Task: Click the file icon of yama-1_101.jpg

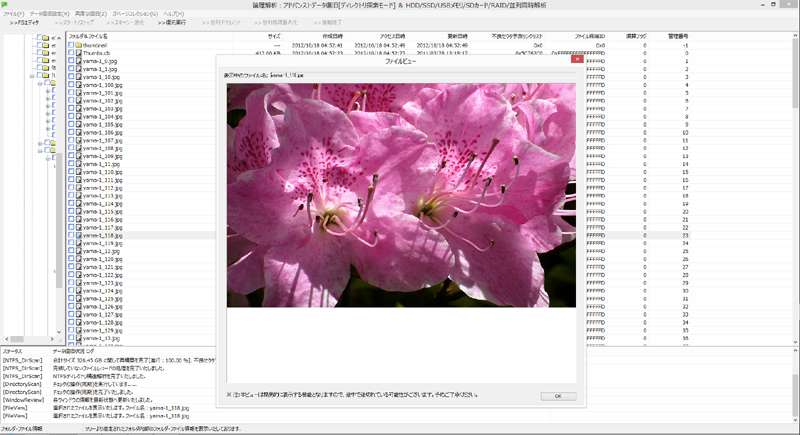Action: coord(79,93)
